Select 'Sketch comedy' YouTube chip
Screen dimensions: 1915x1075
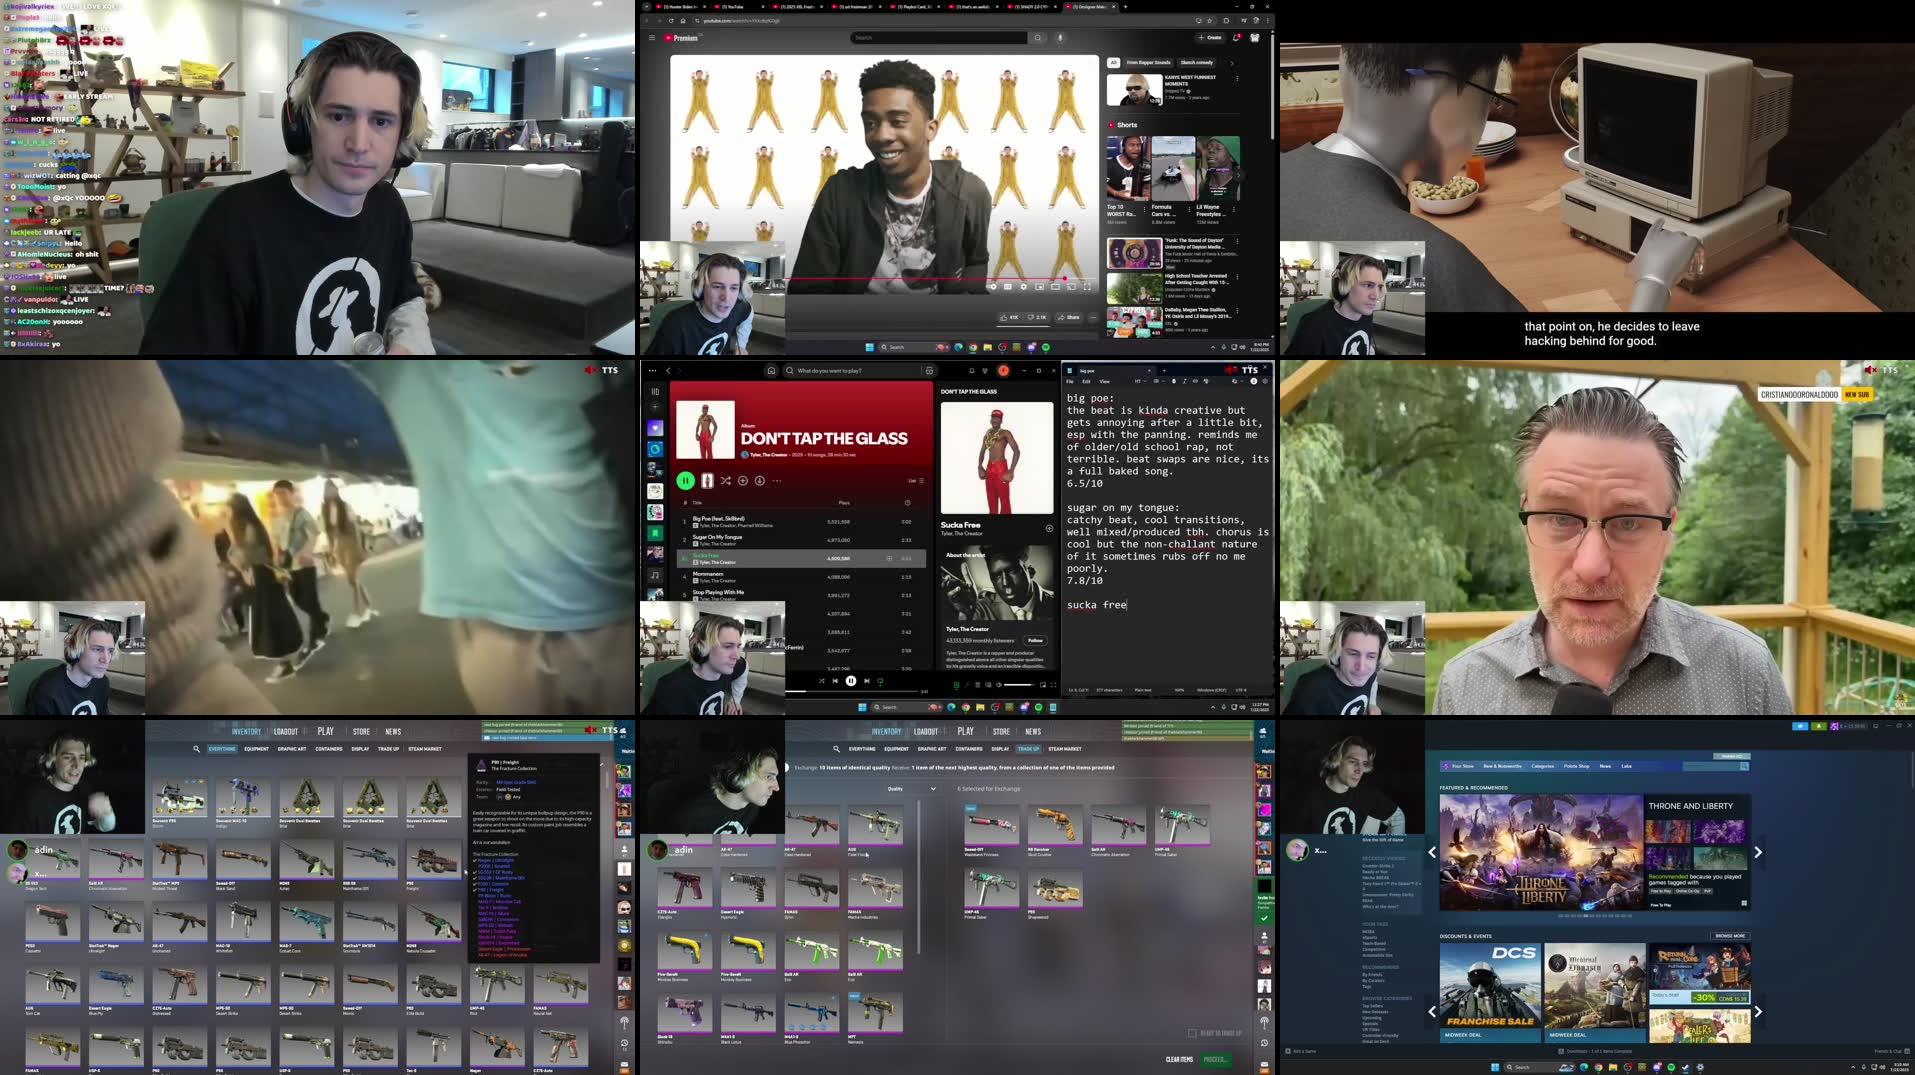point(1196,62)
